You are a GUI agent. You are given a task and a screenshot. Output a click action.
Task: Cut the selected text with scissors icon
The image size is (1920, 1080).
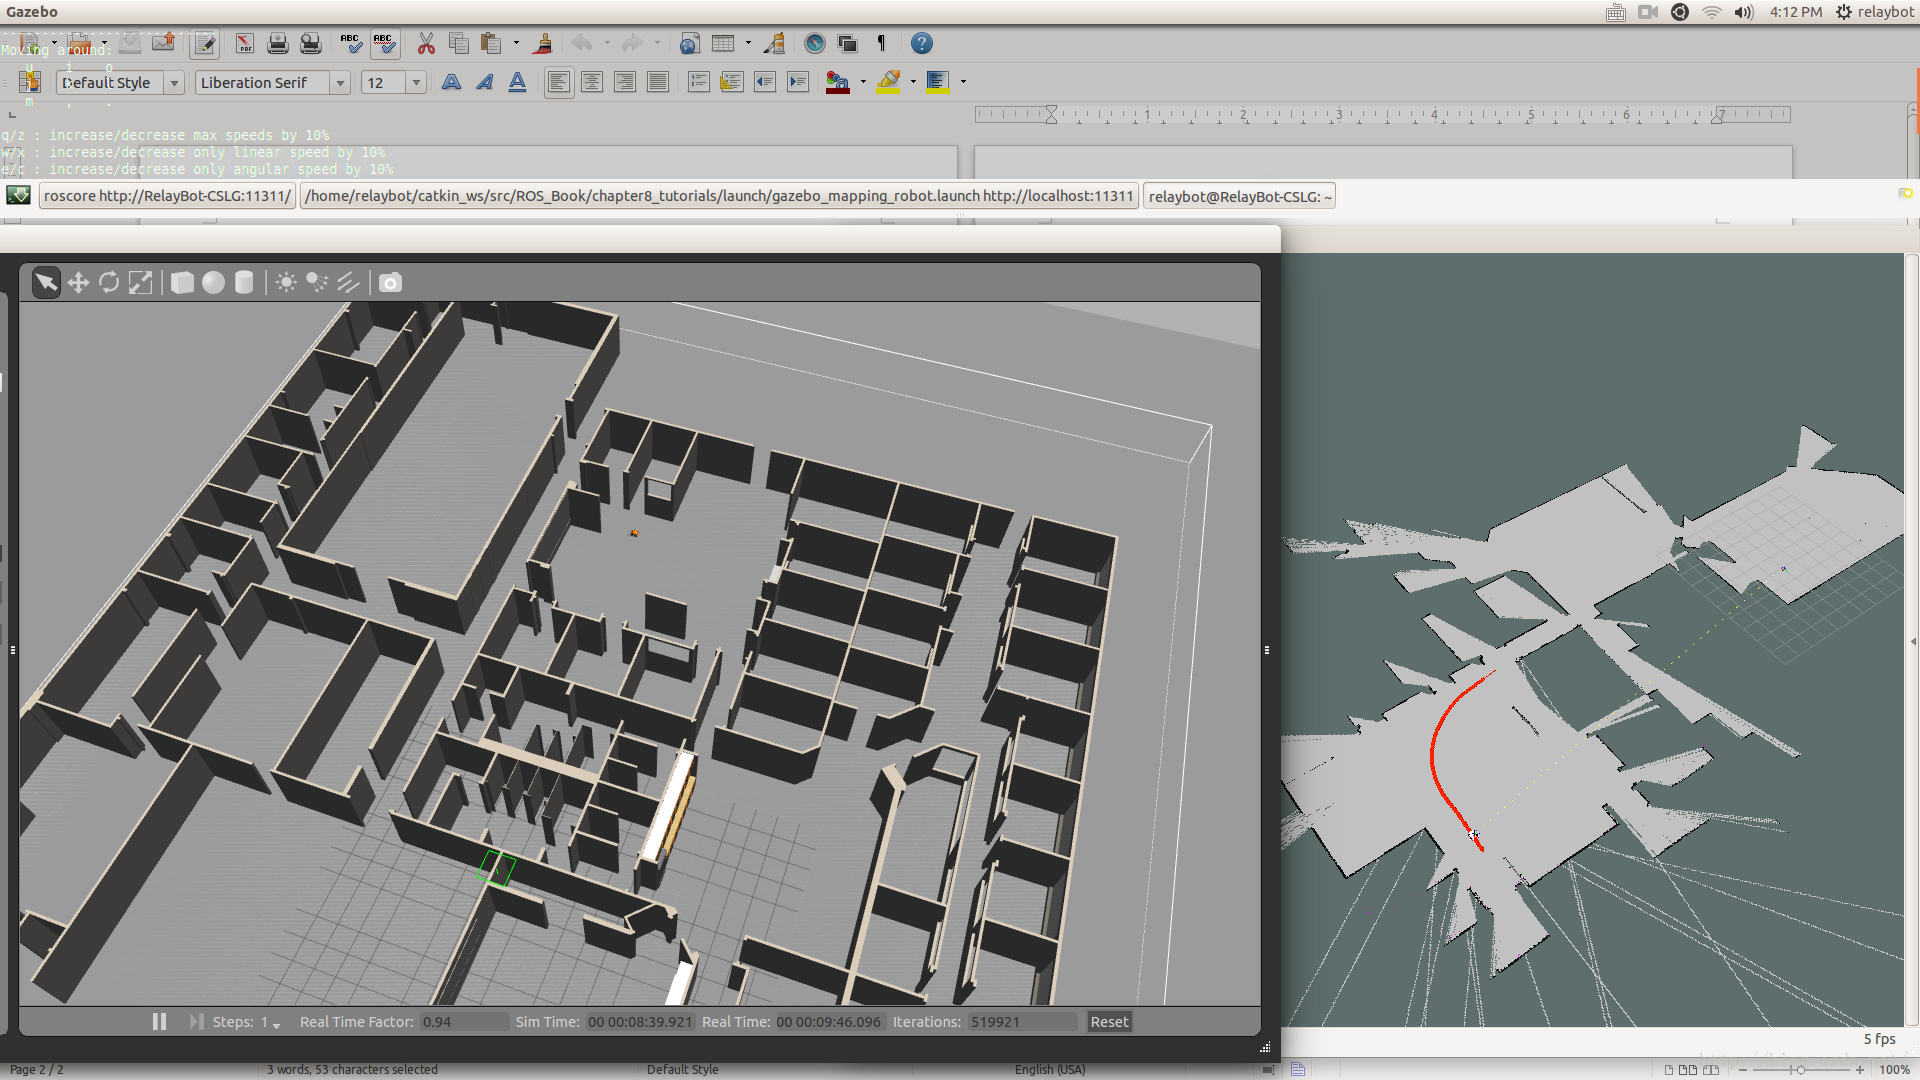click(x=426, y=44)
